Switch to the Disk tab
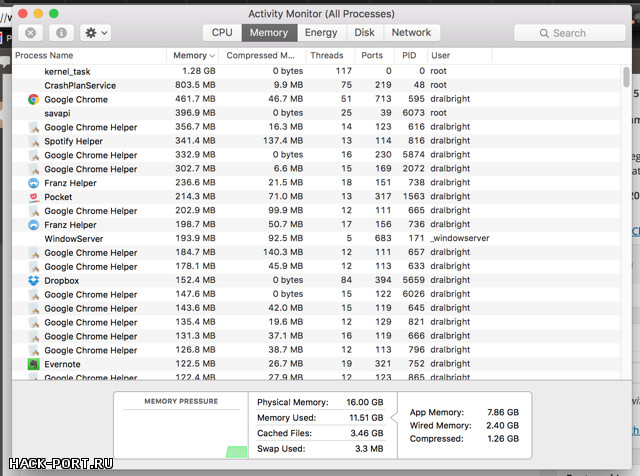Viewport: 640px width, 476px height. (x=364, y=33)
